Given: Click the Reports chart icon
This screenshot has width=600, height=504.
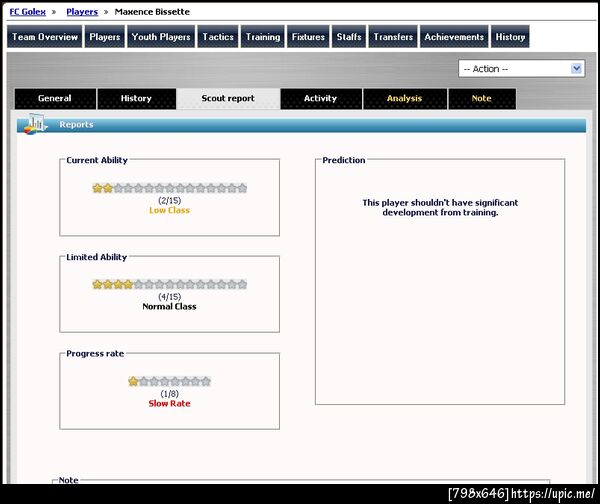Looking at the screenshot, I should [x=35, y=124].
